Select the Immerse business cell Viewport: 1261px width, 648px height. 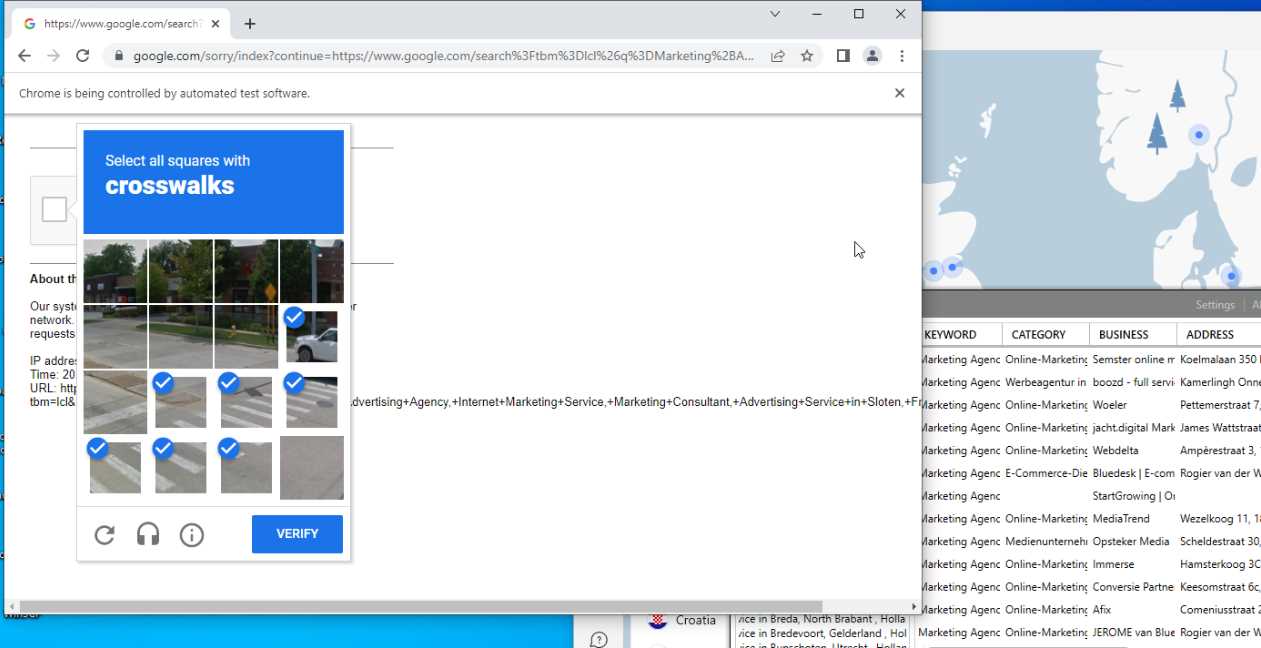(x=1134, y=564)
